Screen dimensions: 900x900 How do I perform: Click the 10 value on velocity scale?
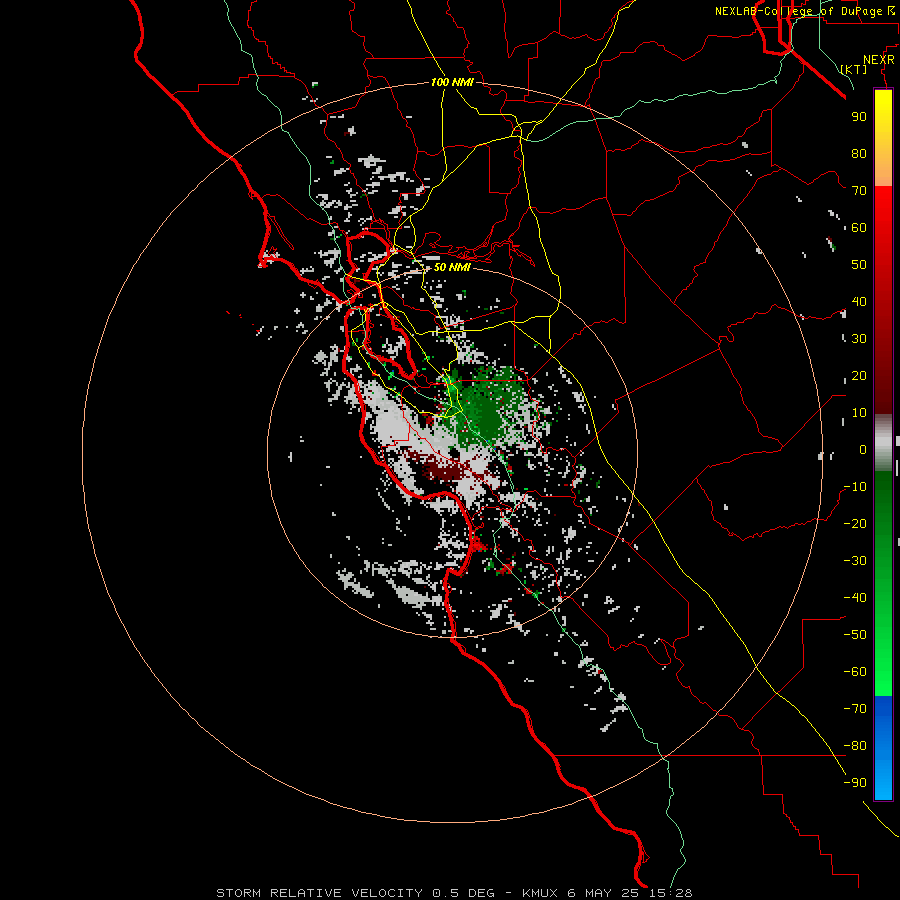tap(859, 413)
